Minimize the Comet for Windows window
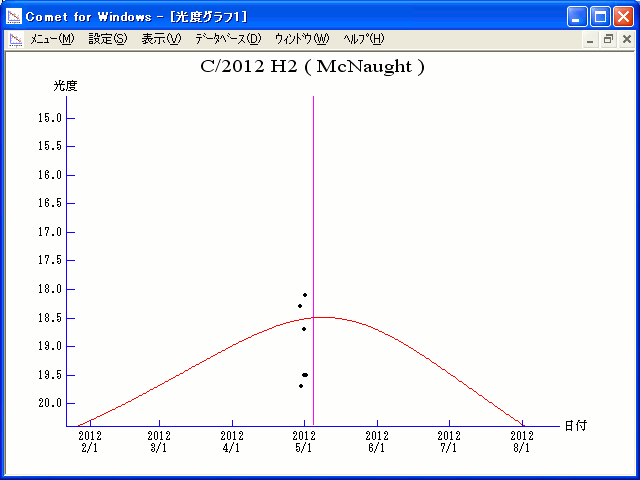This screenshot has height=480, width=640. (577, 17)
